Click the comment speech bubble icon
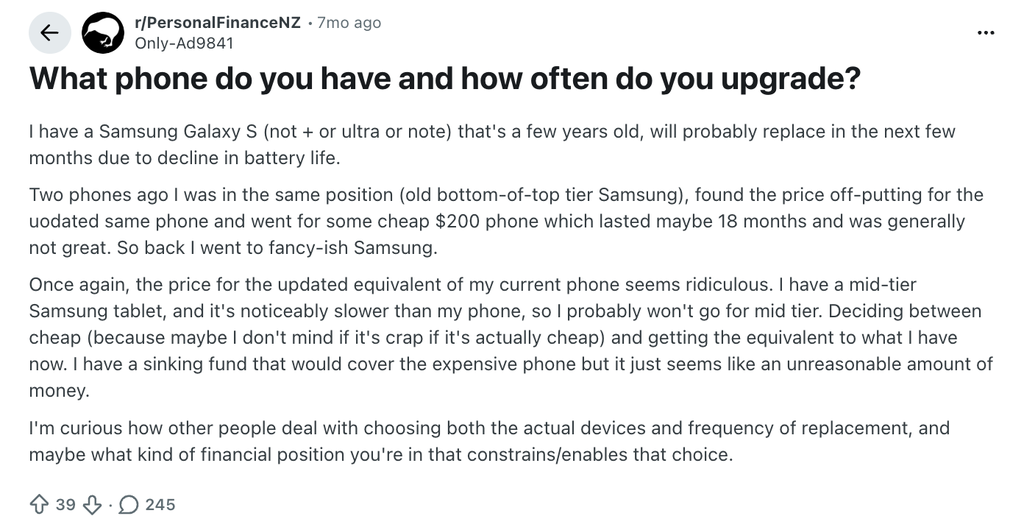 128,504
